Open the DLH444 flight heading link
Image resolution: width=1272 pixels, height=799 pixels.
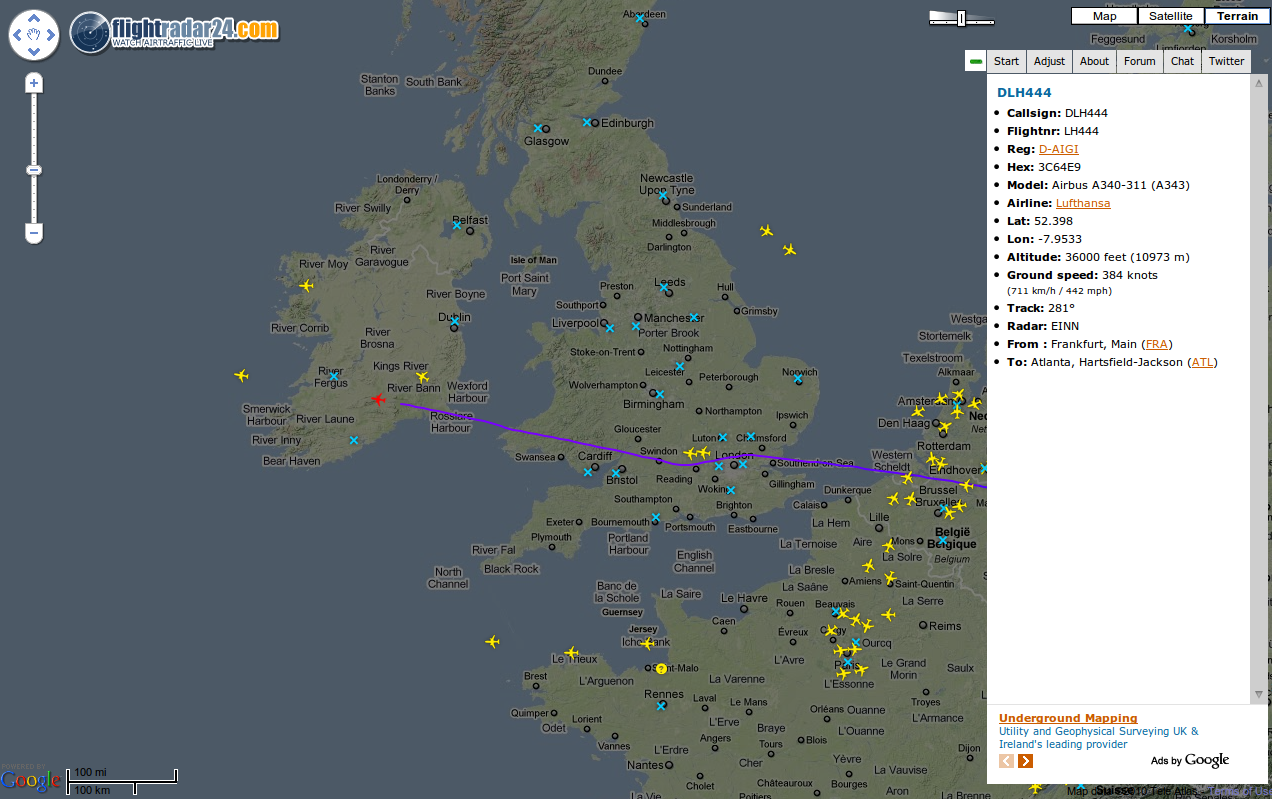(x=1024, y=93)
